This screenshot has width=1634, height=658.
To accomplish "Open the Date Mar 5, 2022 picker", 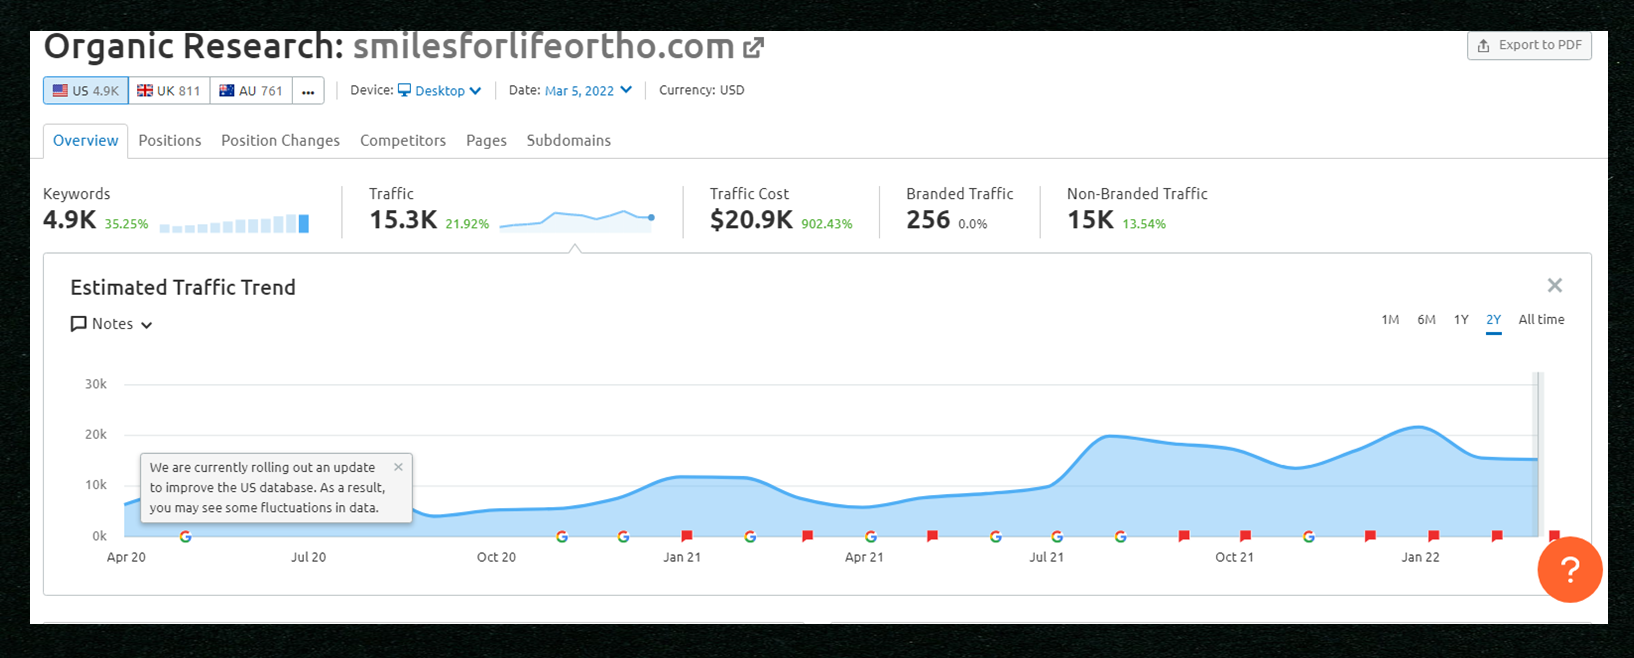I will click(x=588, y=90).
